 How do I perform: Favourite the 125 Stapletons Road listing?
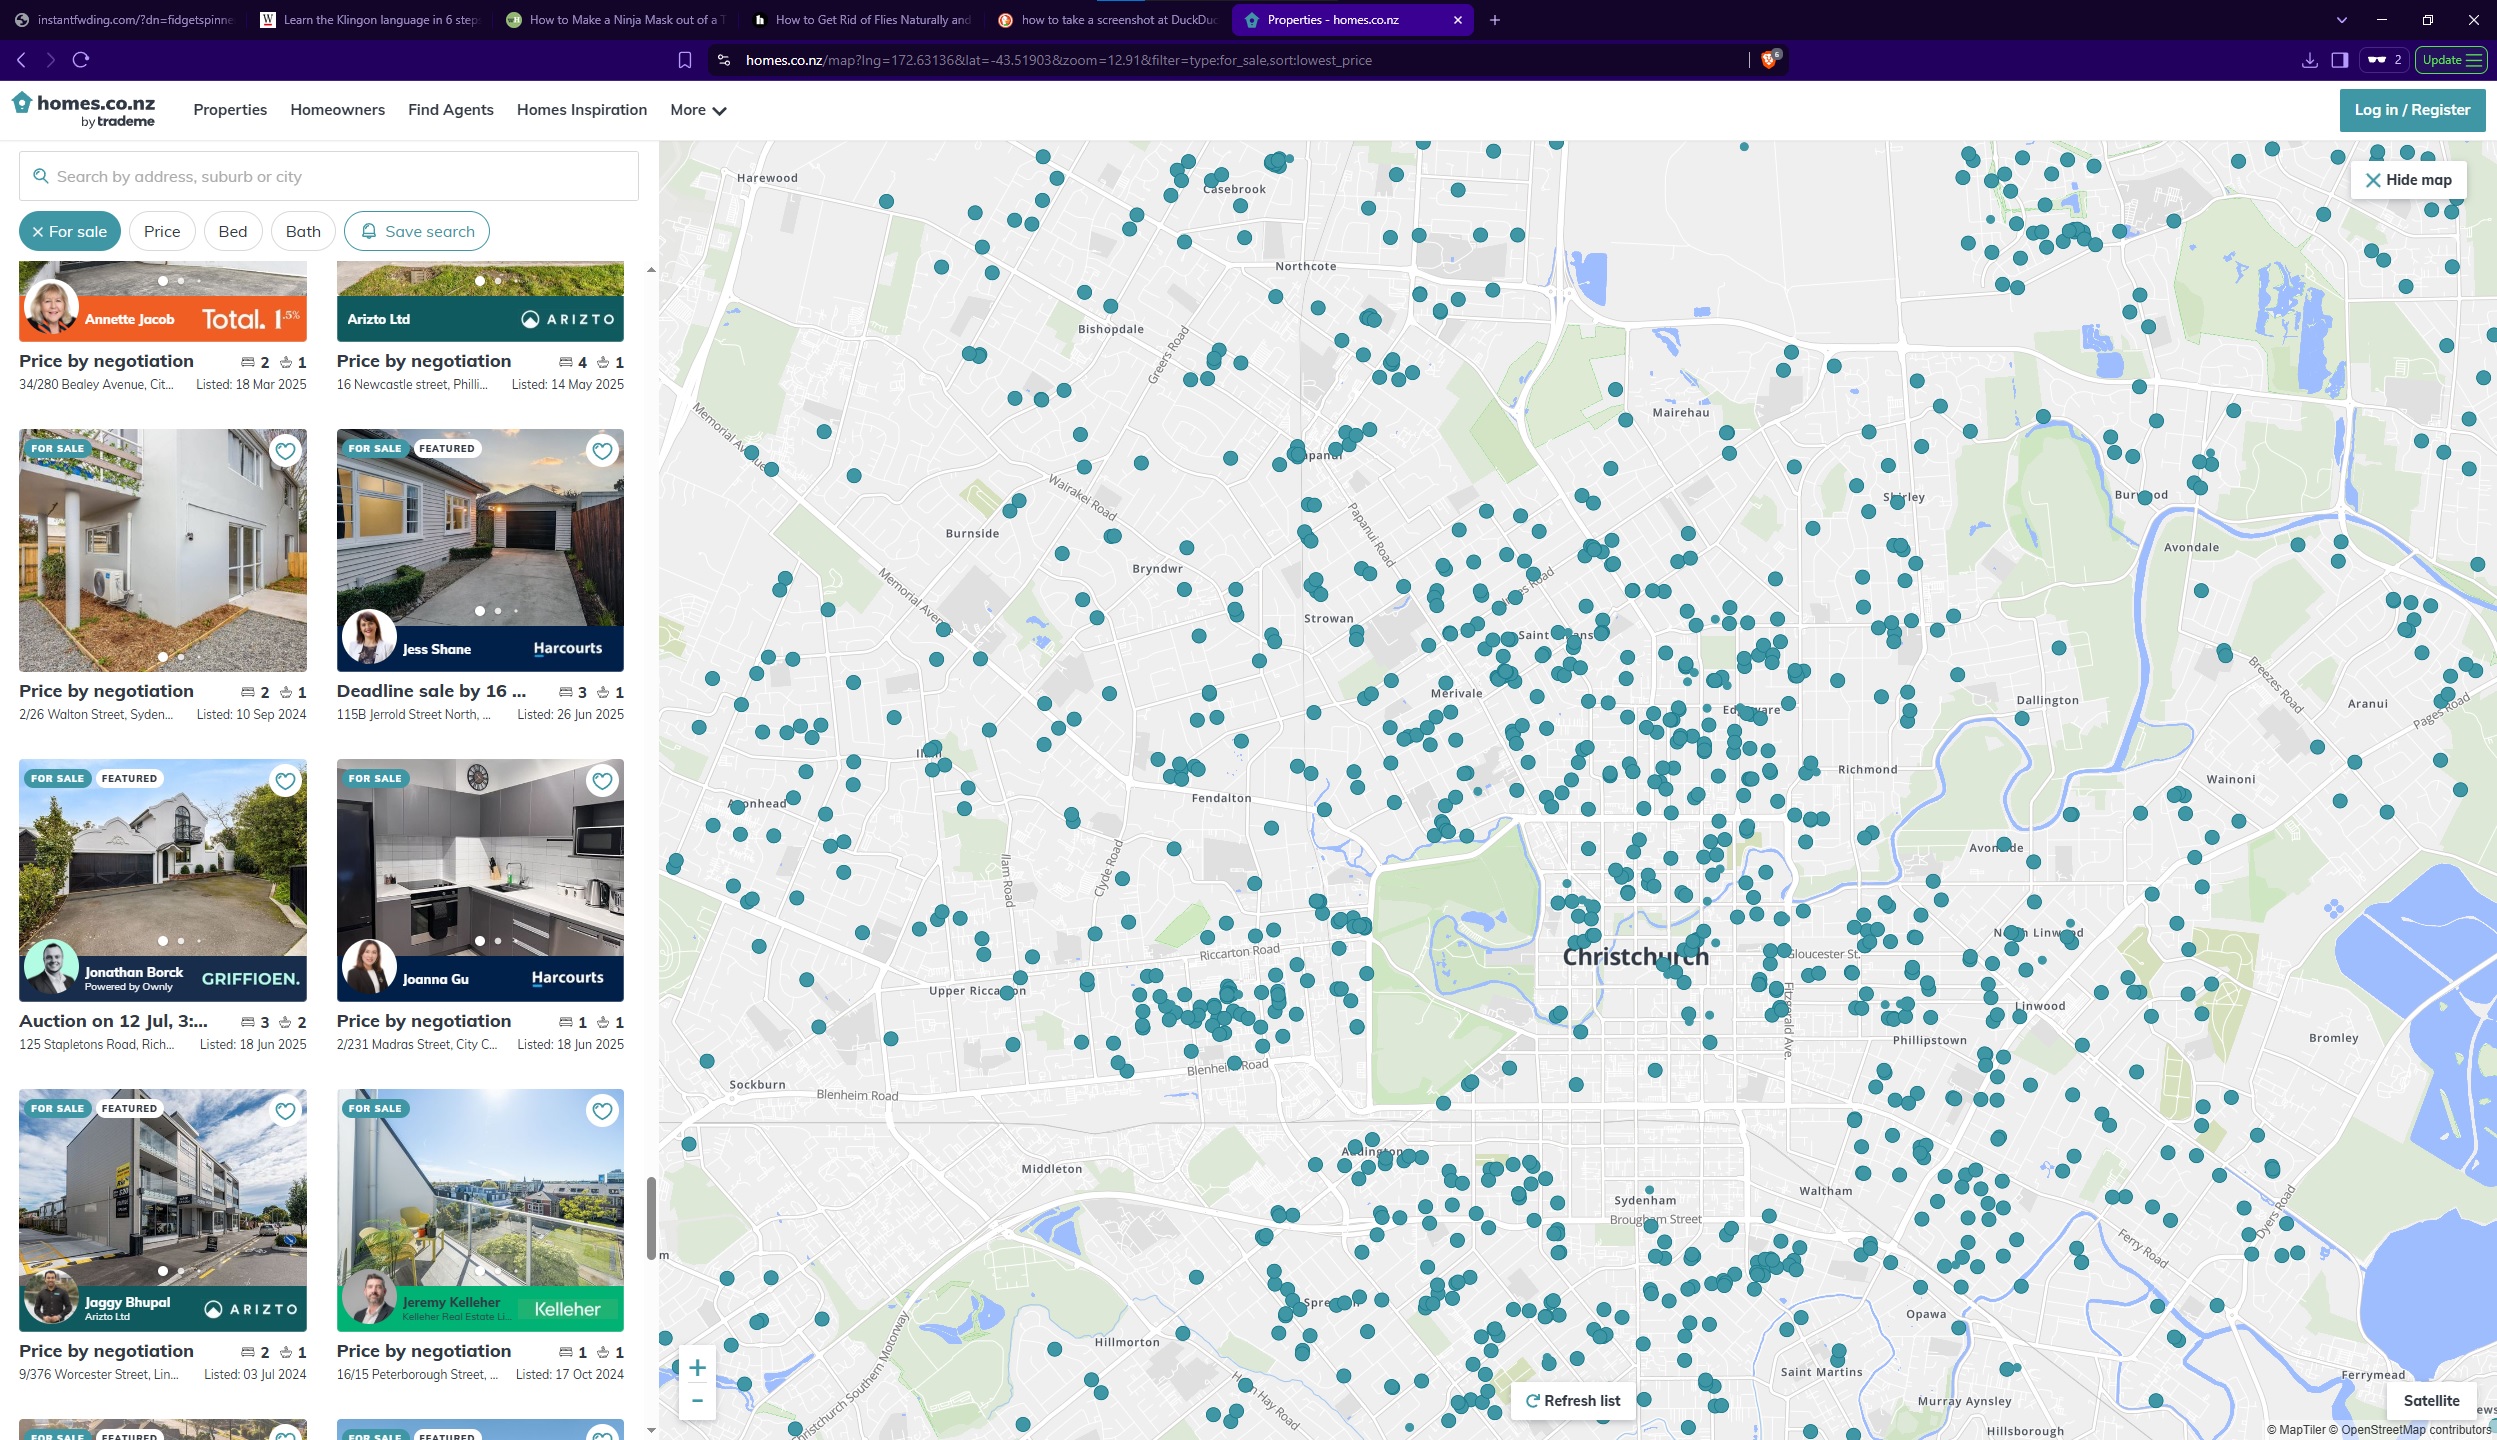click(x=285, y=781)
